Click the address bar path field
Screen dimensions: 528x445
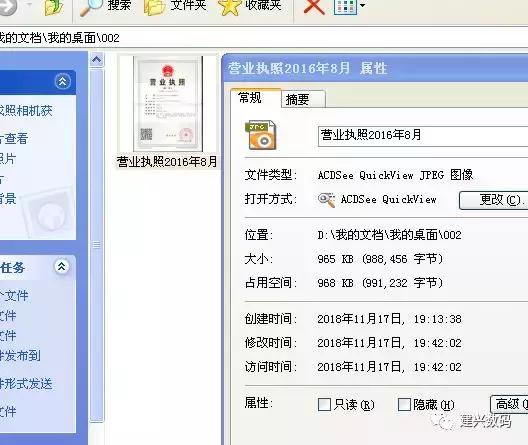pos(264,38)
